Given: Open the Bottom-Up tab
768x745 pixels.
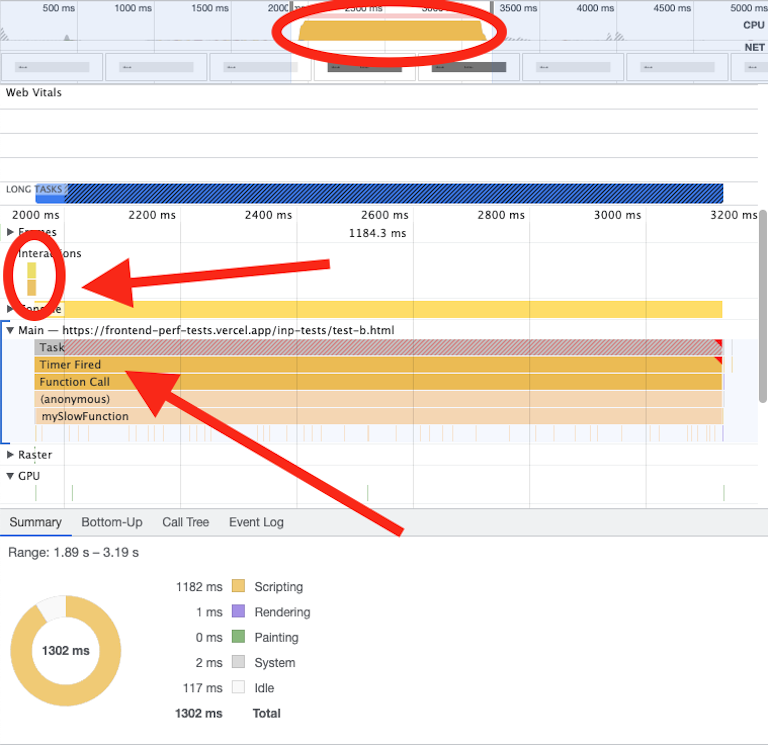Looking at the screenshot, I should 112,522.
